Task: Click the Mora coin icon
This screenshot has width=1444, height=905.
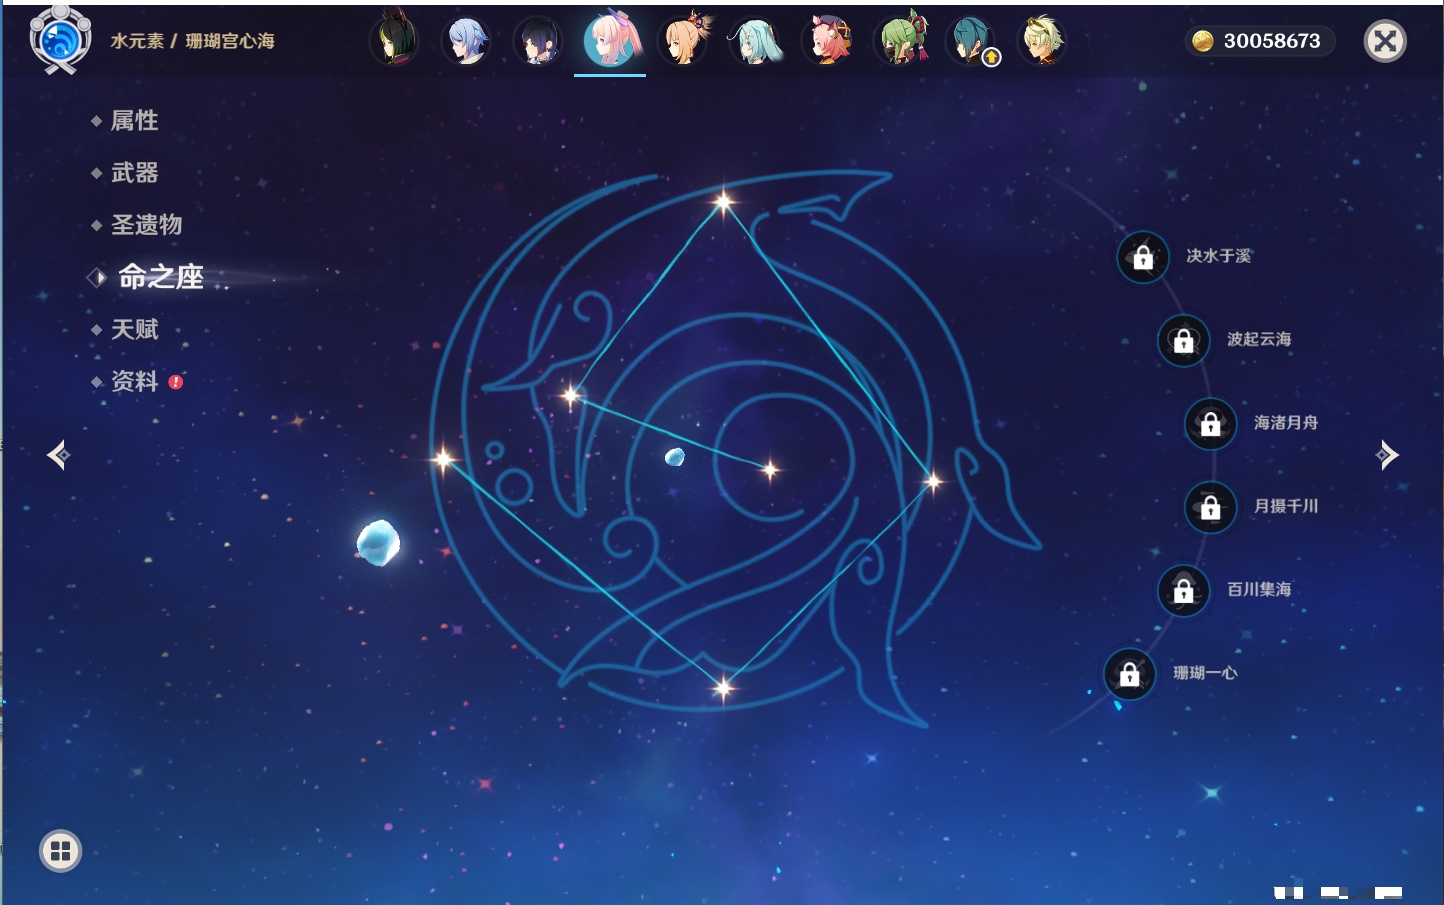Action: 1203,41
